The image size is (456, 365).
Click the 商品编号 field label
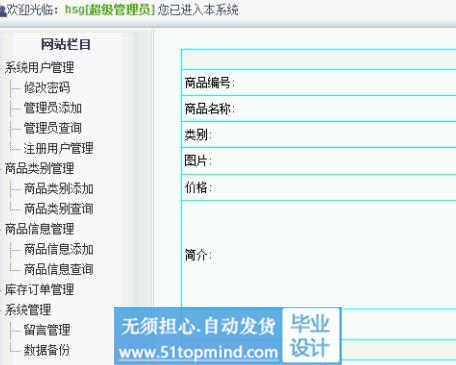[209, 83]
